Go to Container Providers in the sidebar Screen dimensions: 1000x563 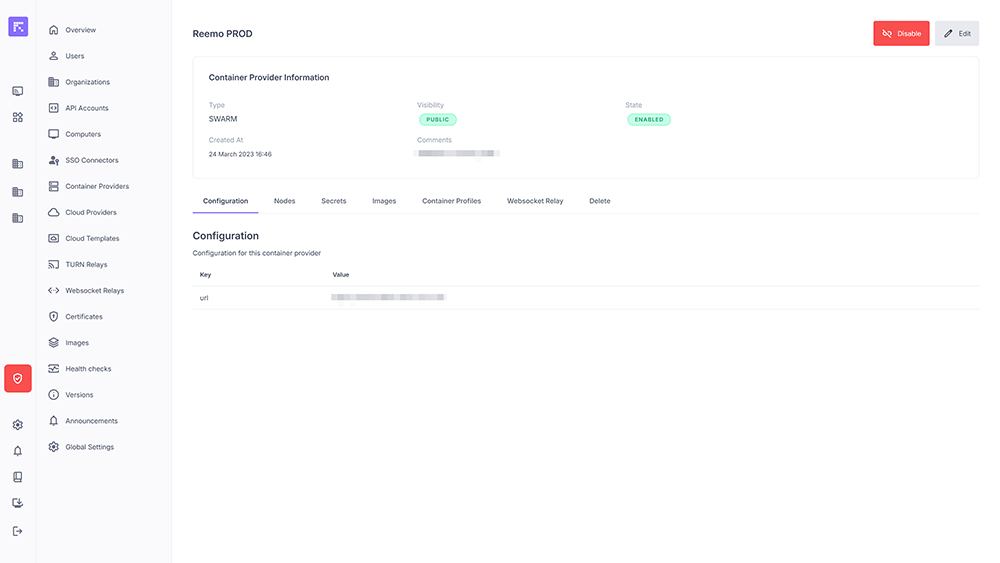(x=96, y=186)
